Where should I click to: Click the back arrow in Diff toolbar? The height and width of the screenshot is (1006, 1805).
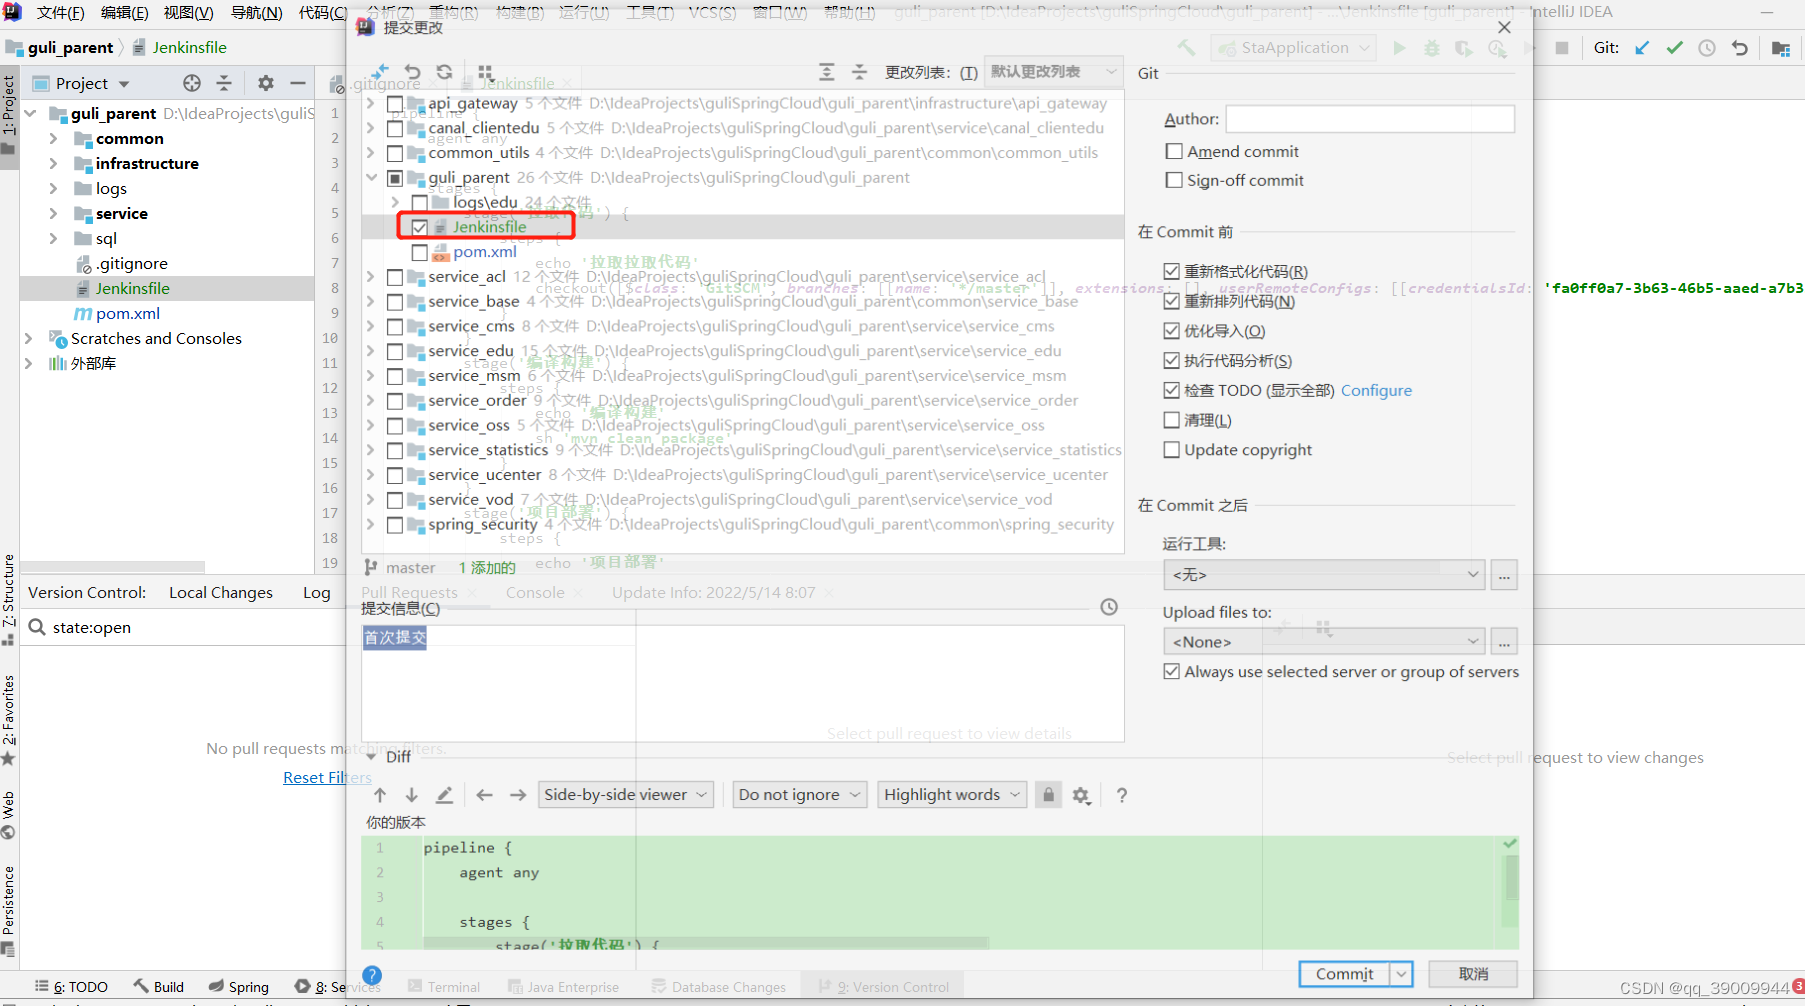pyautogui.click(x=484, y=795)
